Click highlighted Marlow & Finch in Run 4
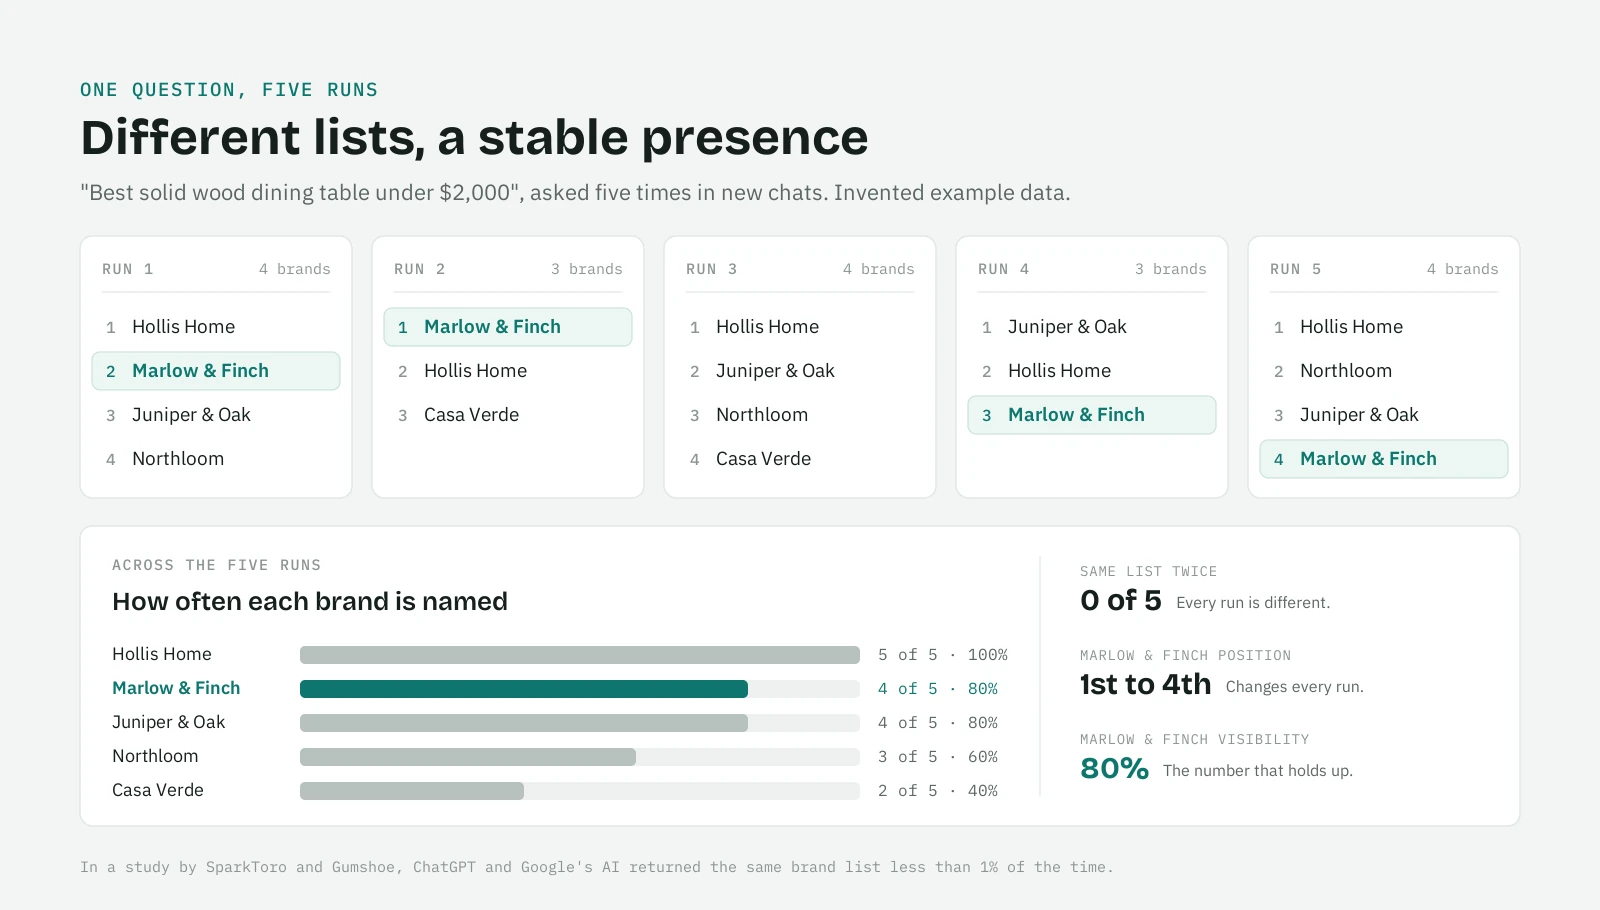Screen dimensions: 1600x910 pyautogui.click(x=1092, y=415)
